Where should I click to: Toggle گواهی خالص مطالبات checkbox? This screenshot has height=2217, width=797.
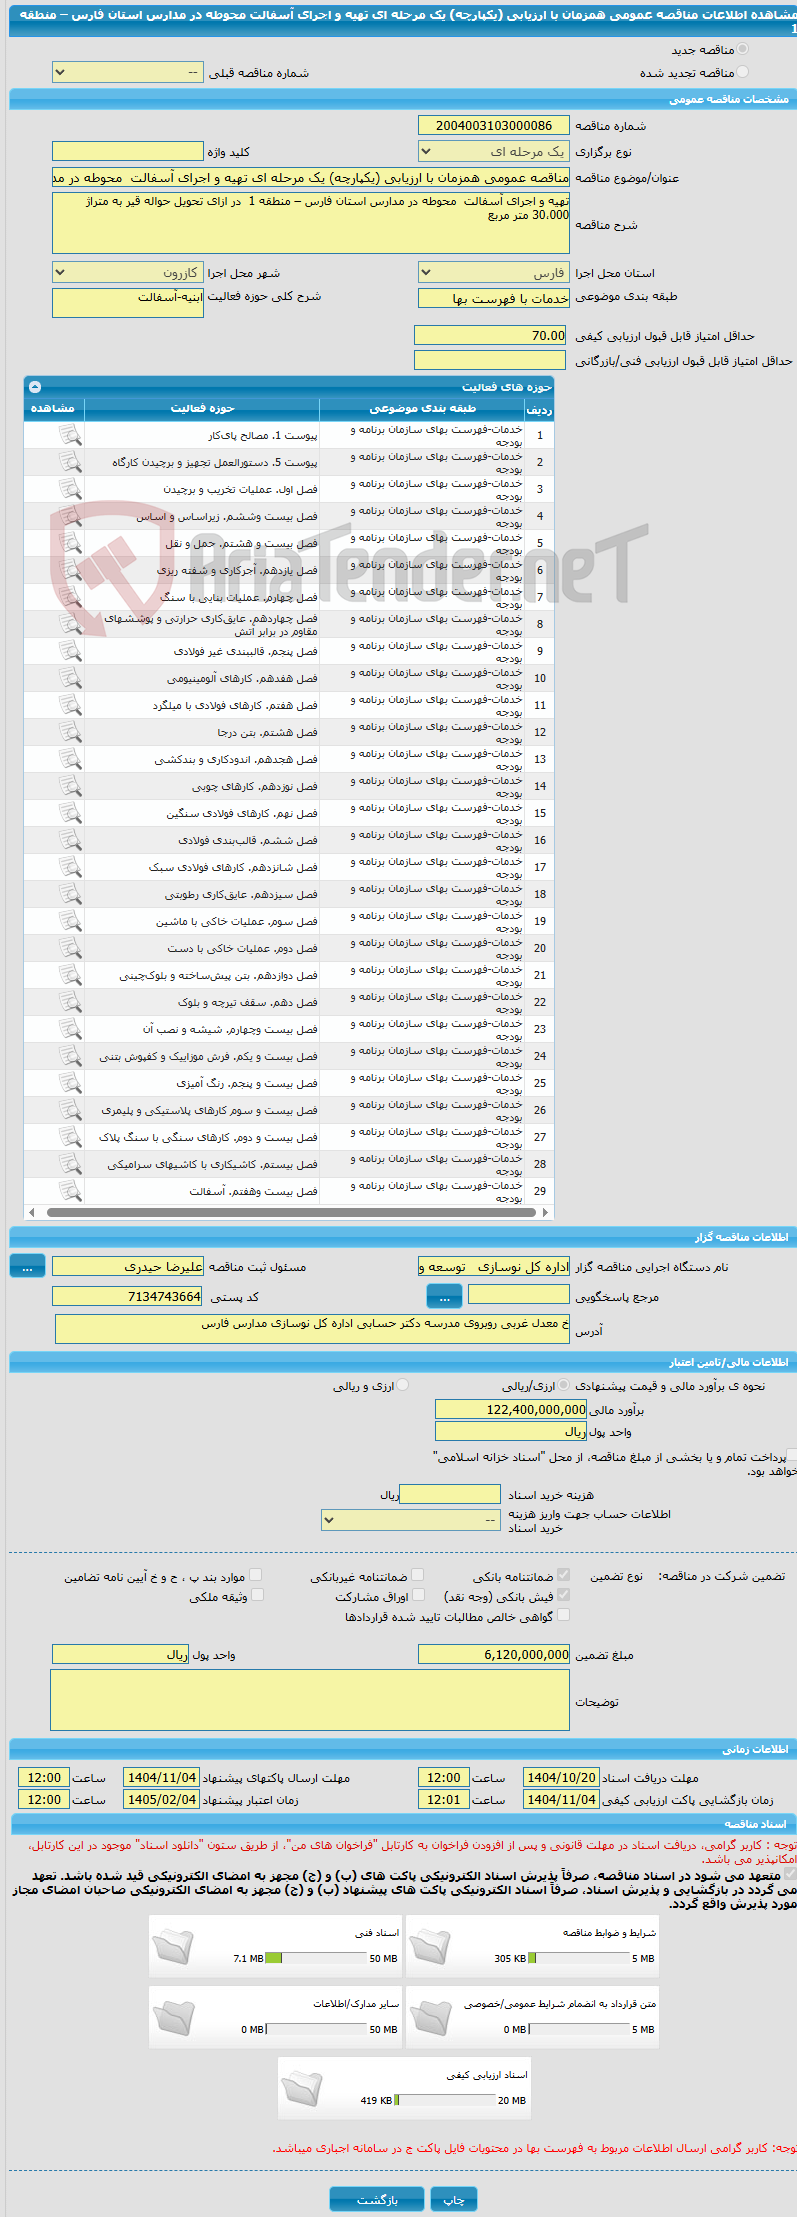[x=563, y=1615]
